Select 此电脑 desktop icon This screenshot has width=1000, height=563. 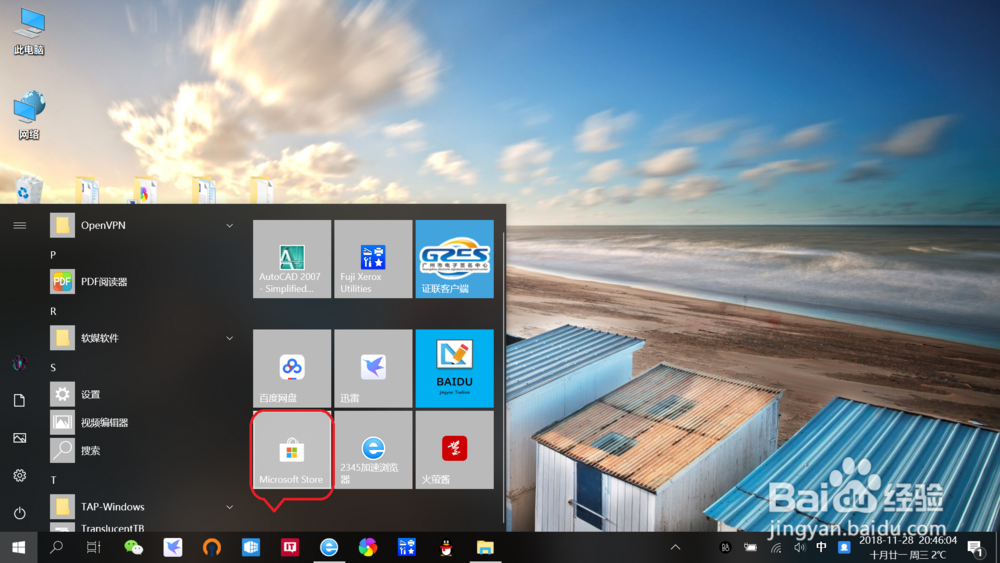pos(29,31)
